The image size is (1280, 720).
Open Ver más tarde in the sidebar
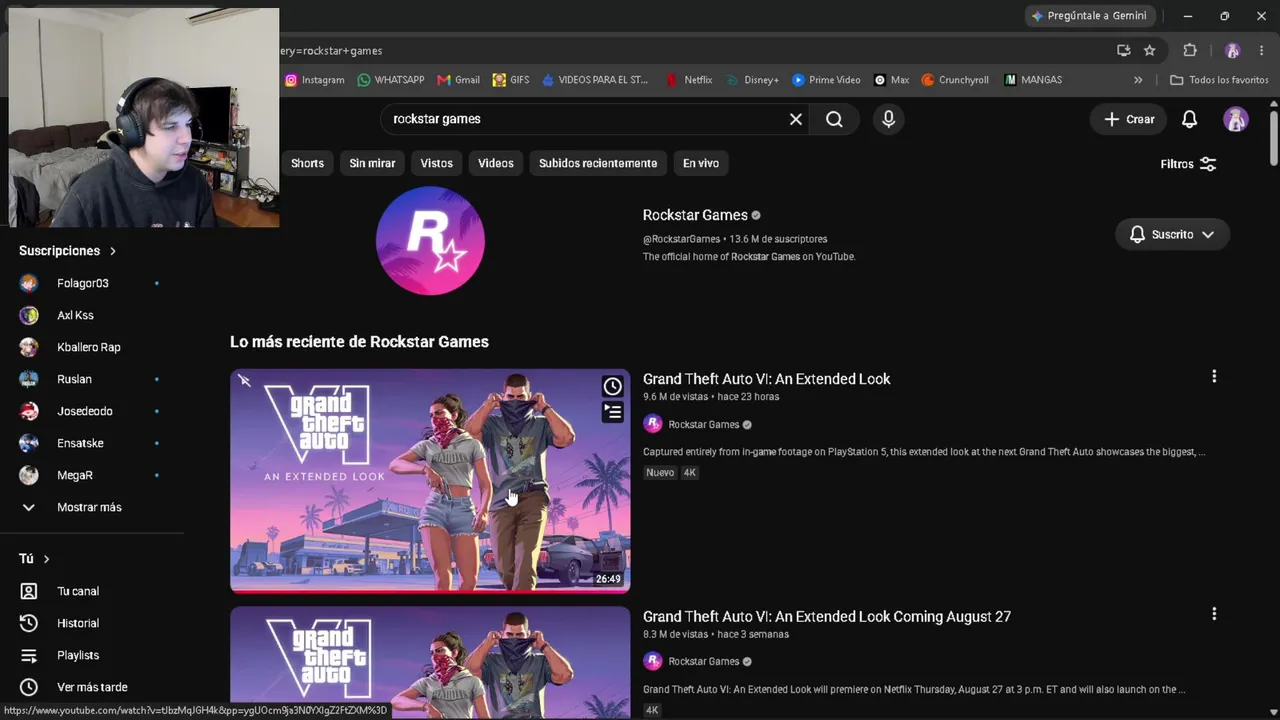click(x=91, y=687)
